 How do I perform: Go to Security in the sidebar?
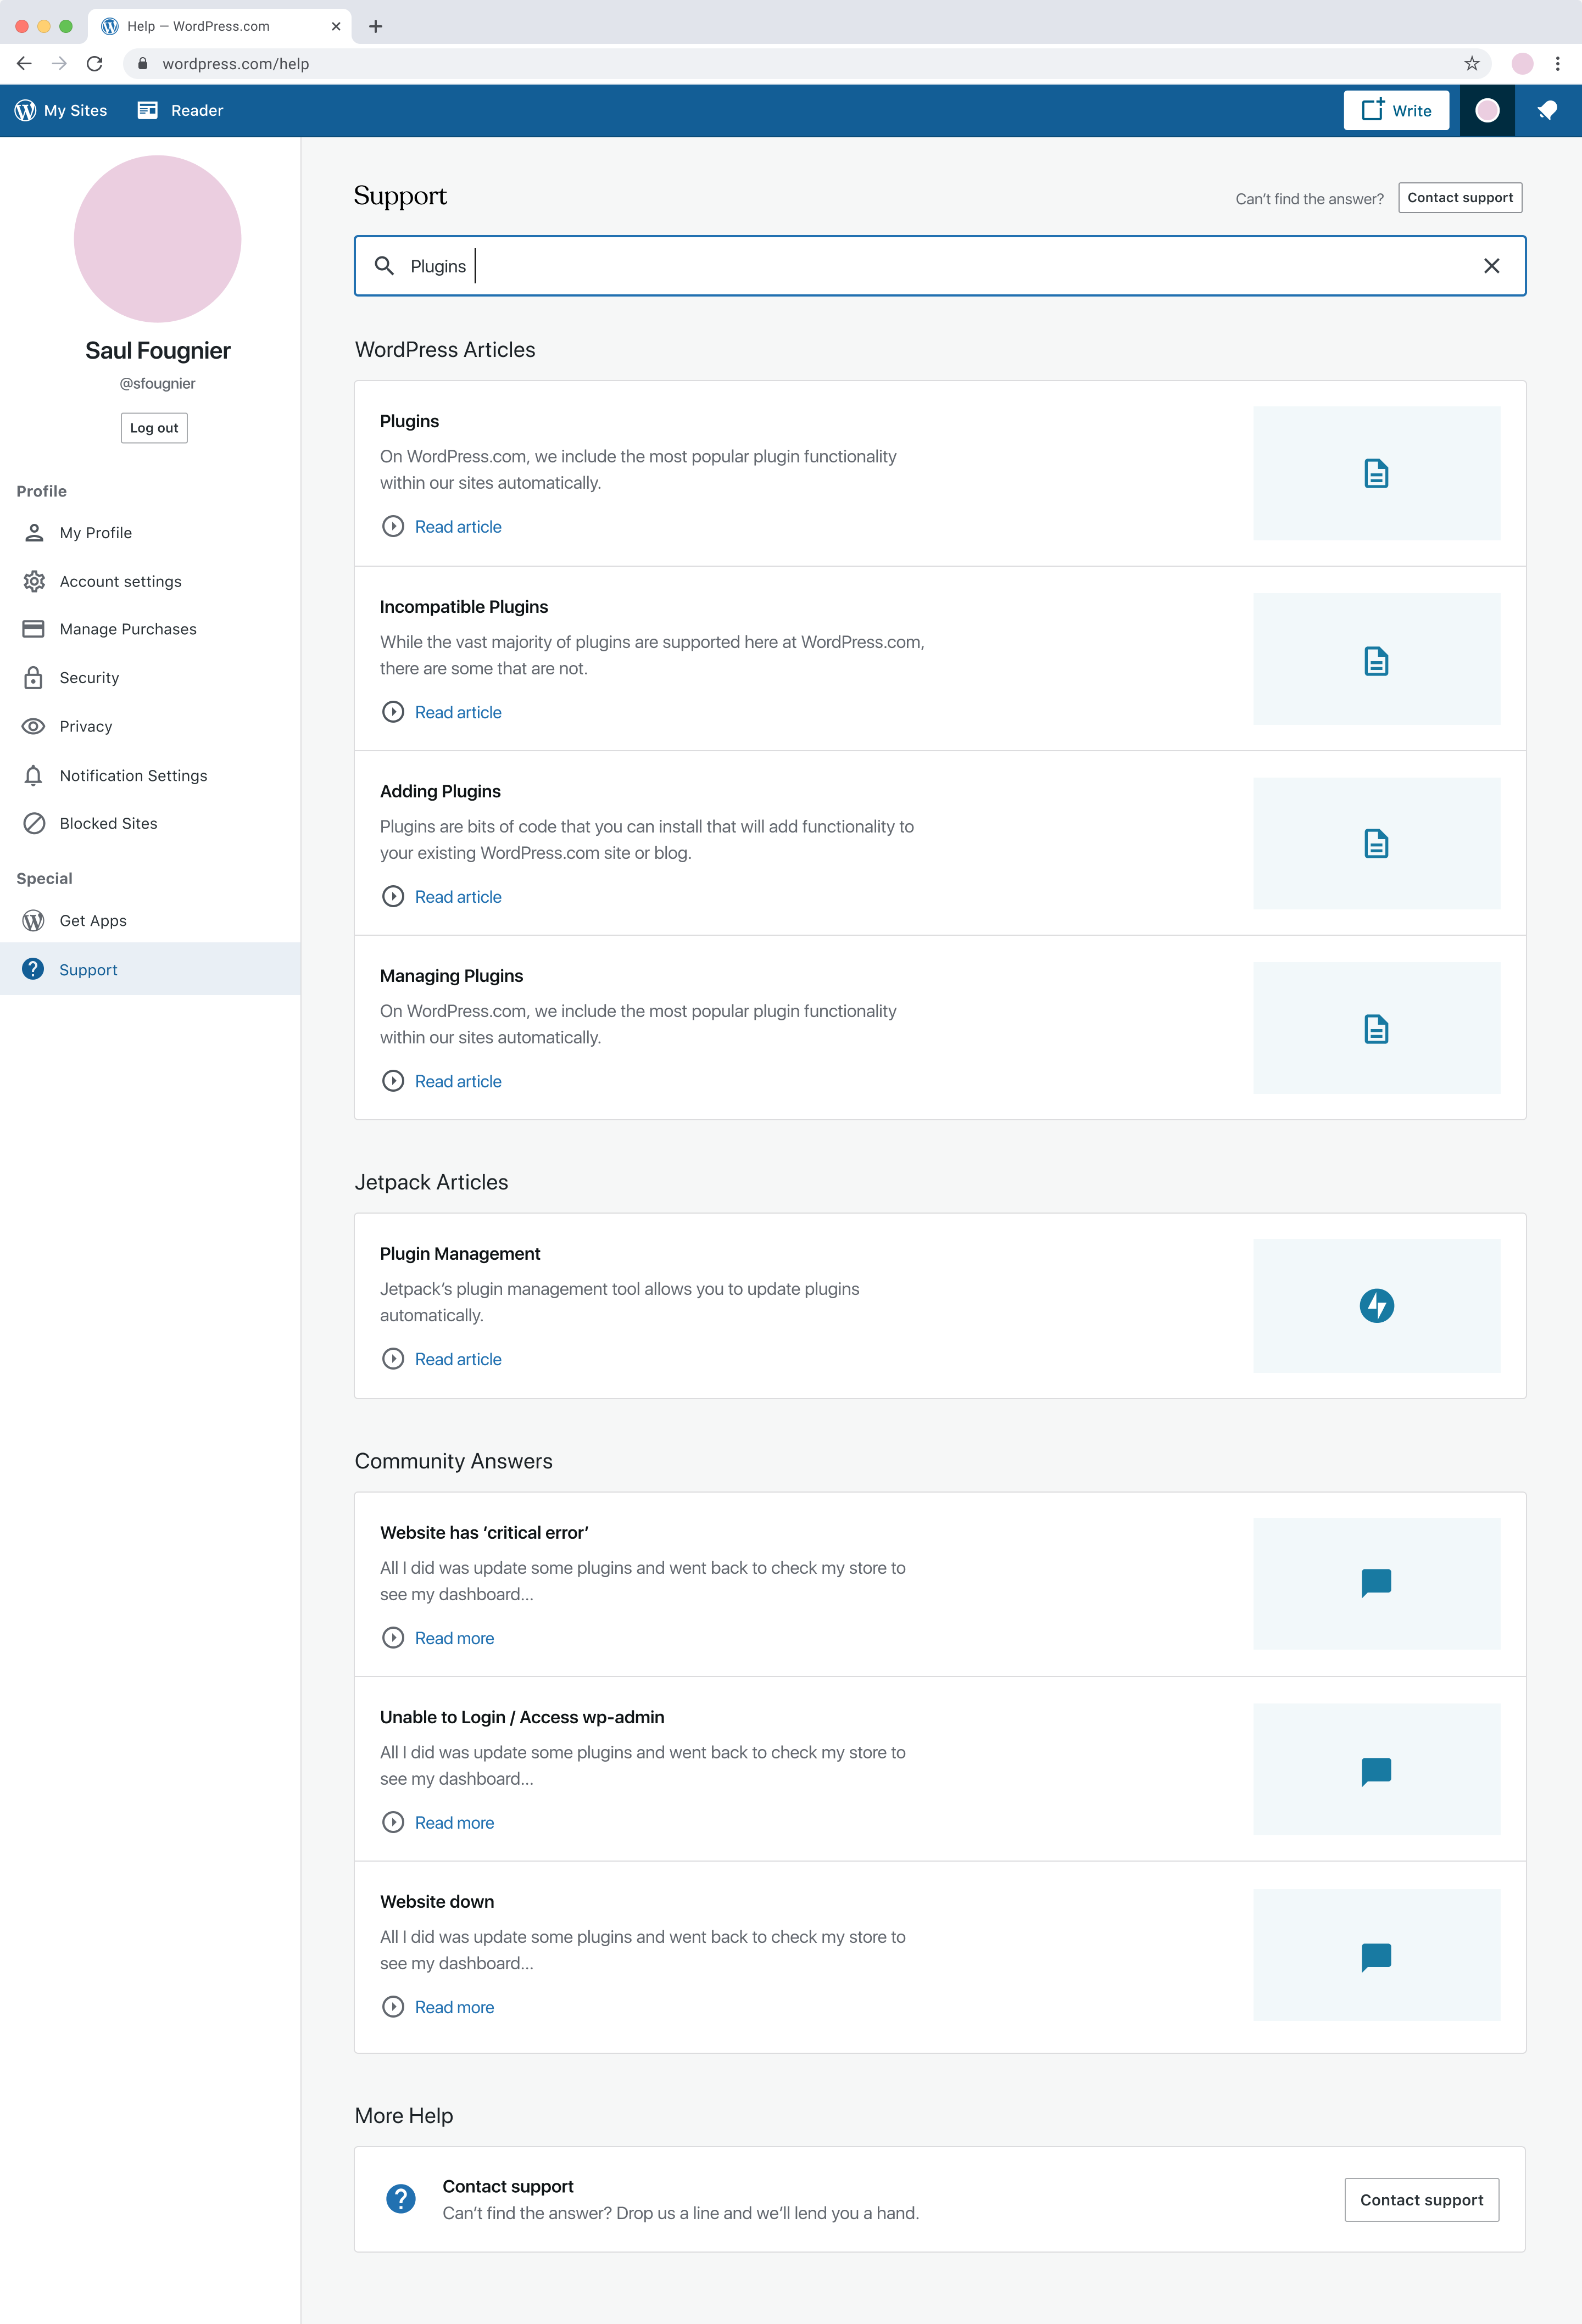point(89,678)
